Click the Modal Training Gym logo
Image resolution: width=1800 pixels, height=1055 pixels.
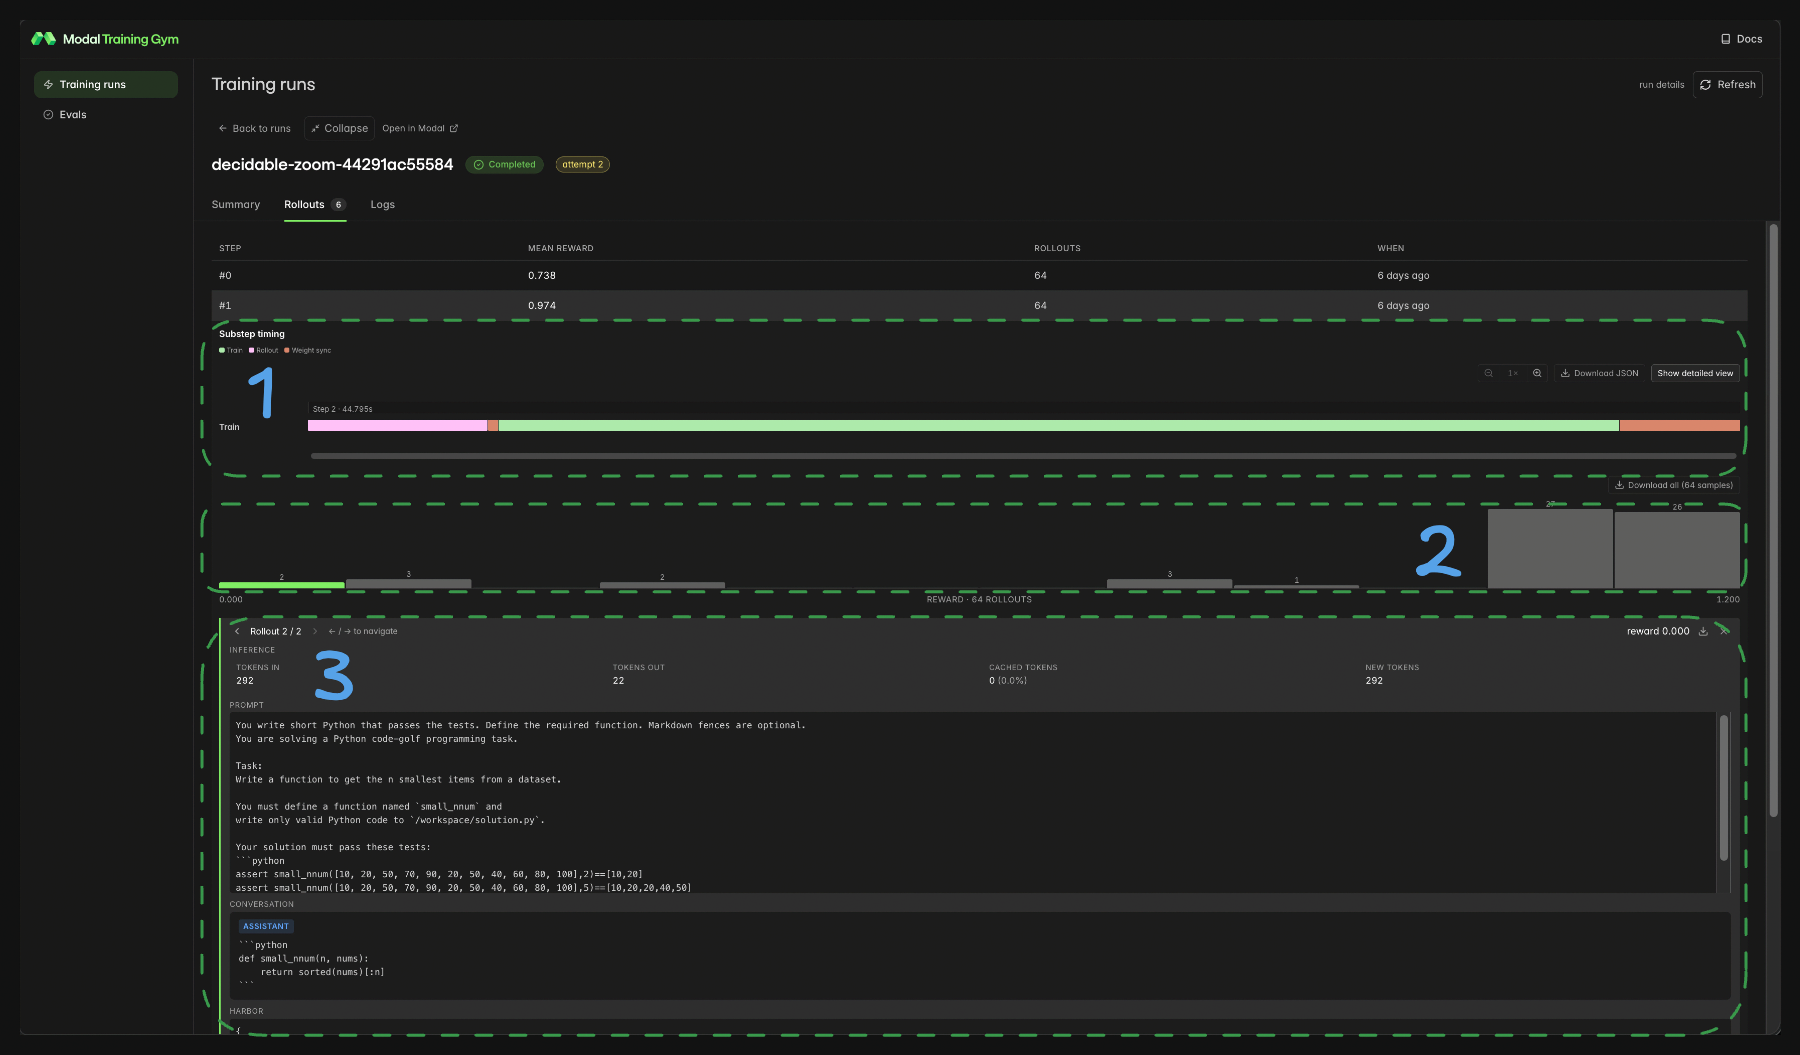pos(105,39)
